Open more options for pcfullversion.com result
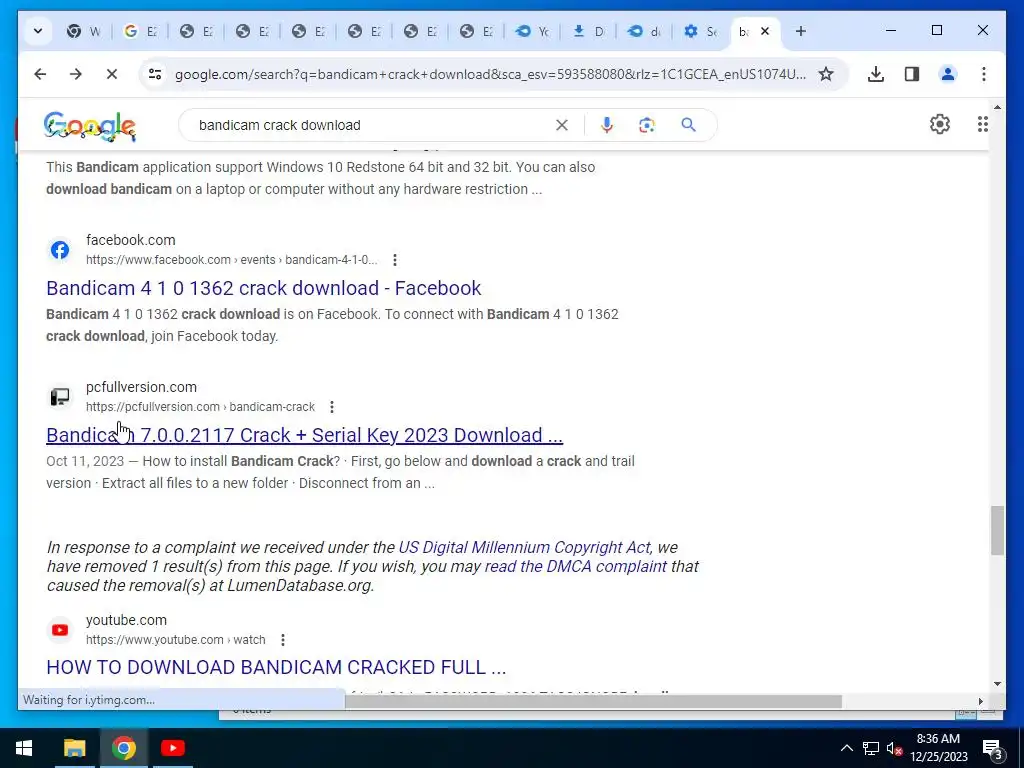This screenshot has height=768, width=1024. [332, 407]
